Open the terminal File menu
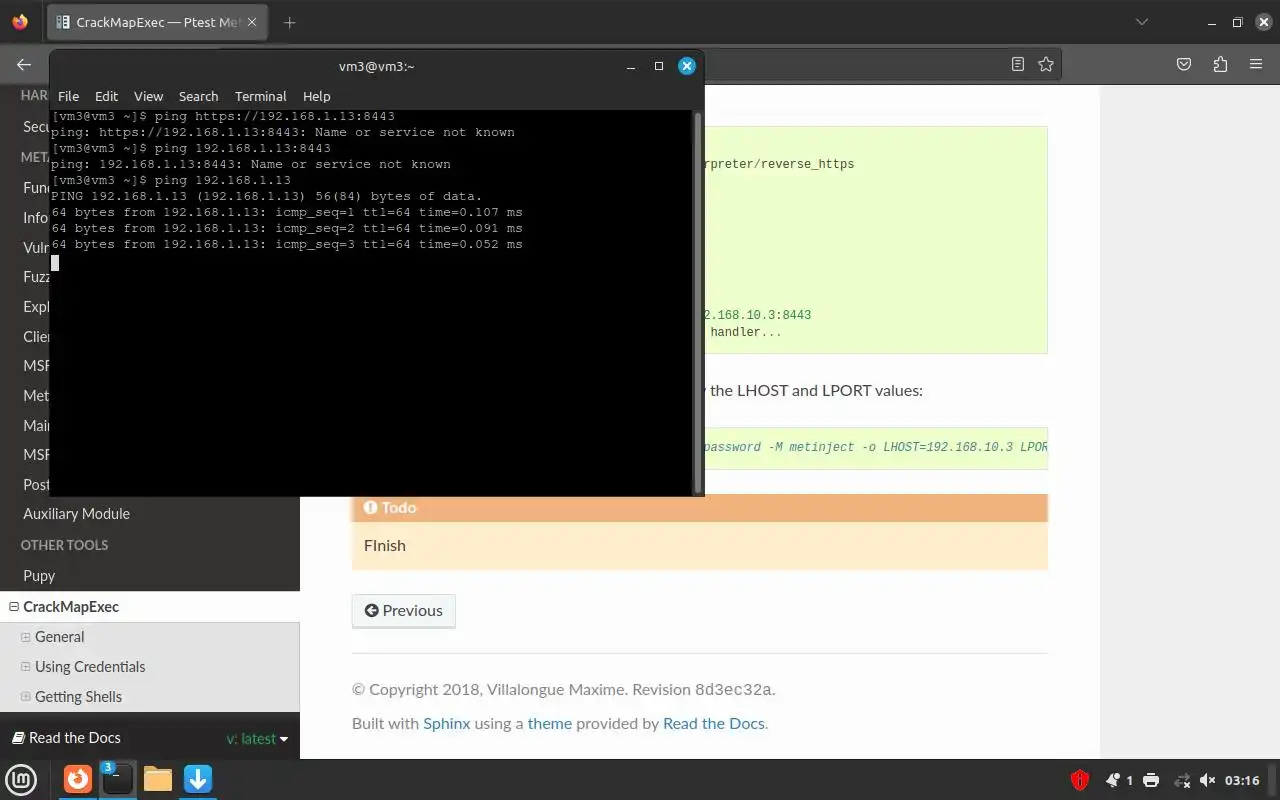Screen dimensions: 1280x800 click(68, 96)
